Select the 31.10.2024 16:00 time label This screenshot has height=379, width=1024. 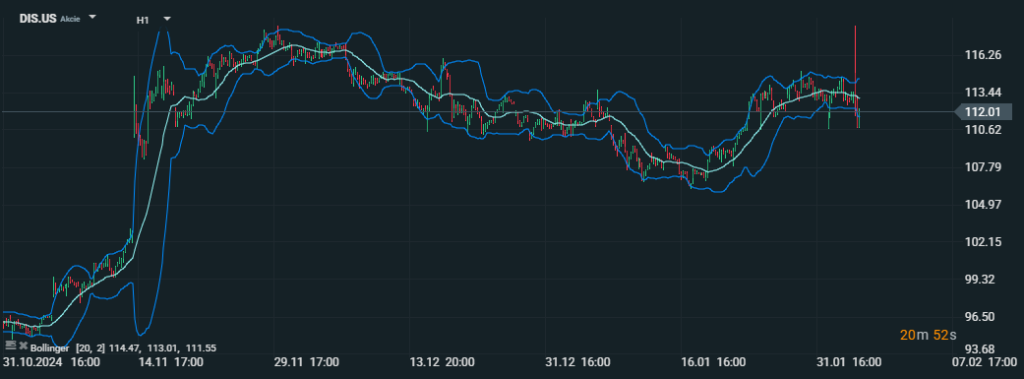(x=52, y=362)
